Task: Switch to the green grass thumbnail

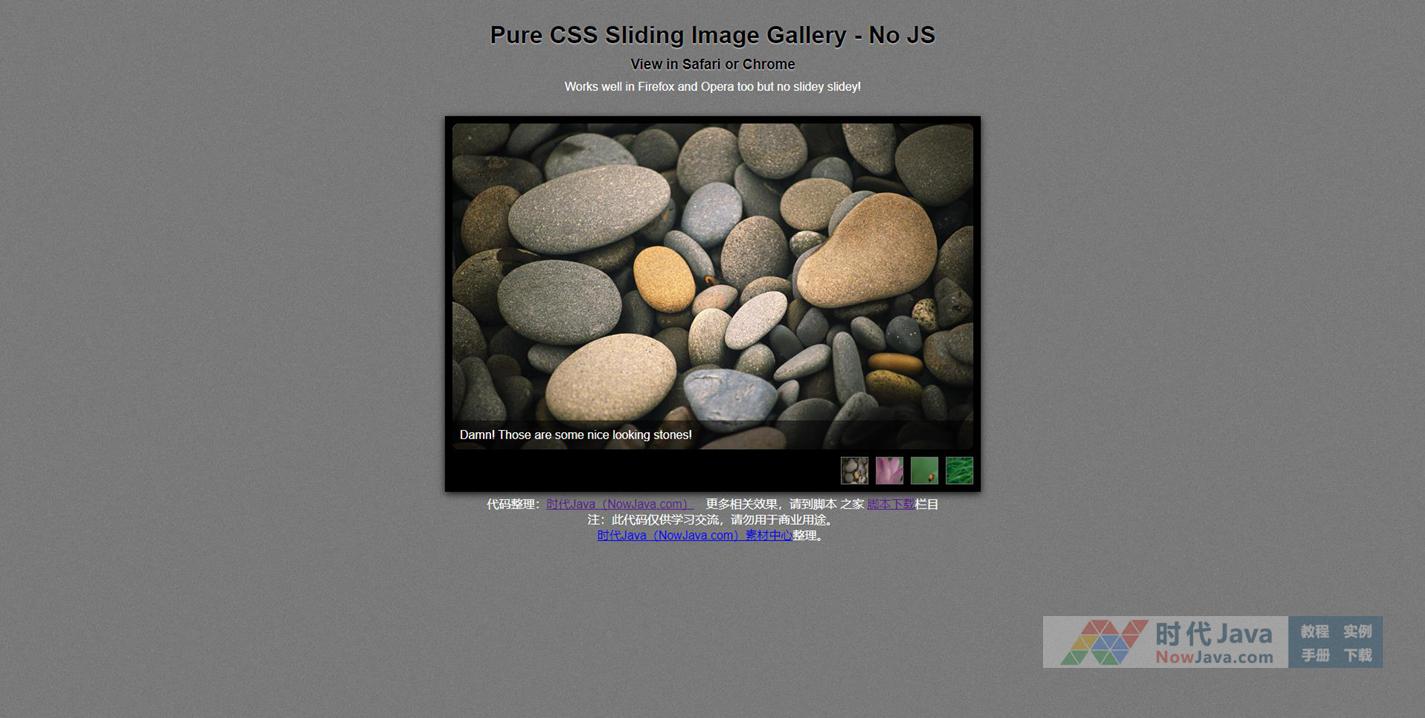Action: click(959, 470)
